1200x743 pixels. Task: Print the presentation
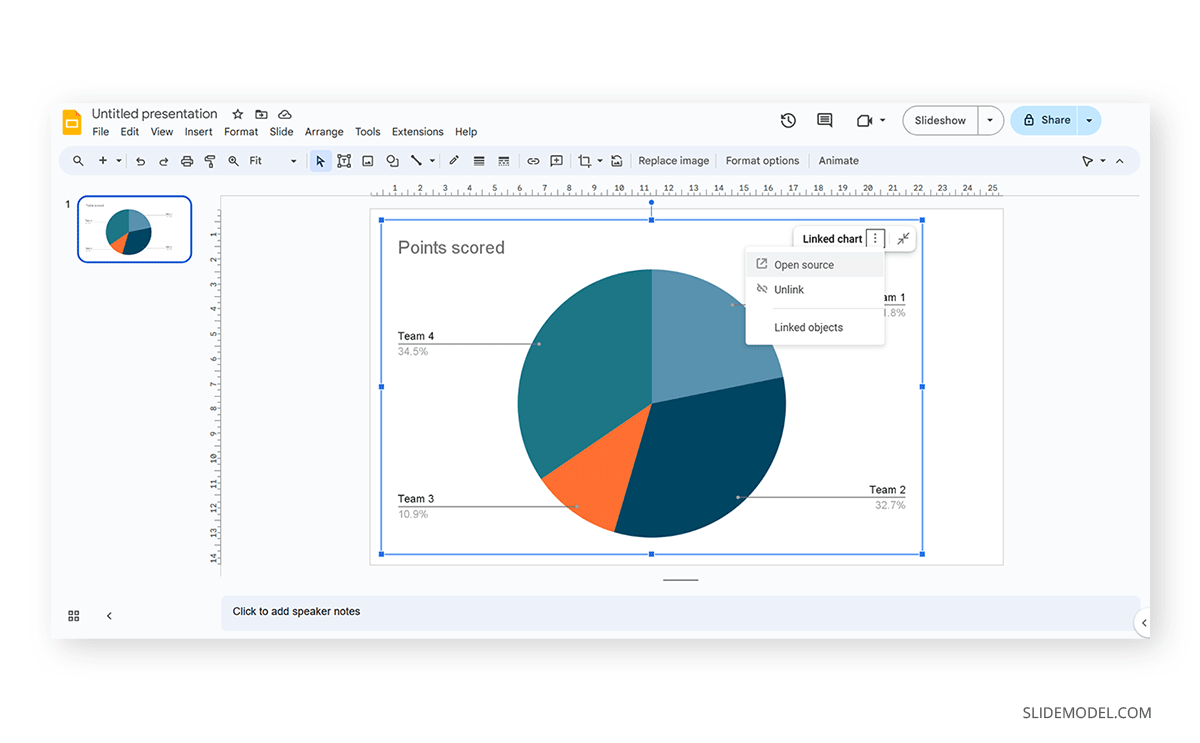click(x=187, y=161)
